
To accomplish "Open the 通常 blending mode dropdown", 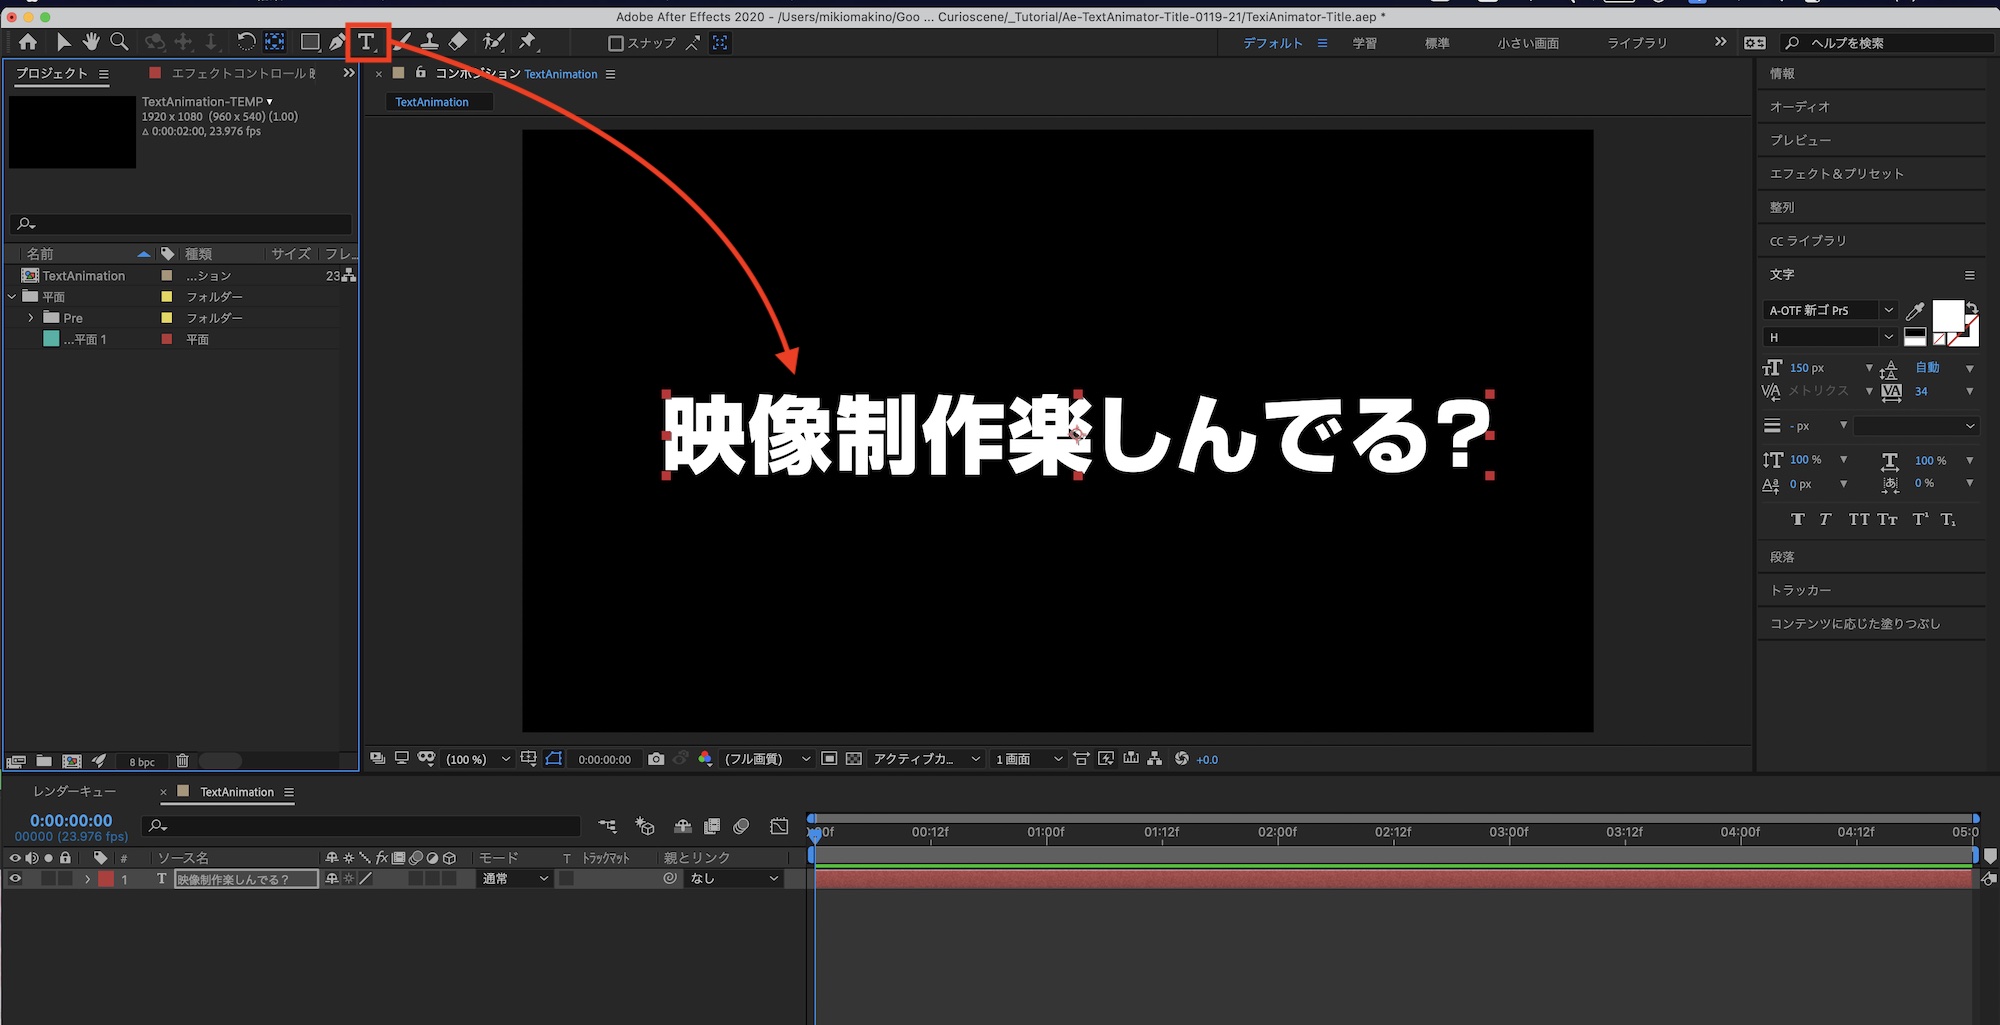I will pyautogui.click(x=516, y=878).
